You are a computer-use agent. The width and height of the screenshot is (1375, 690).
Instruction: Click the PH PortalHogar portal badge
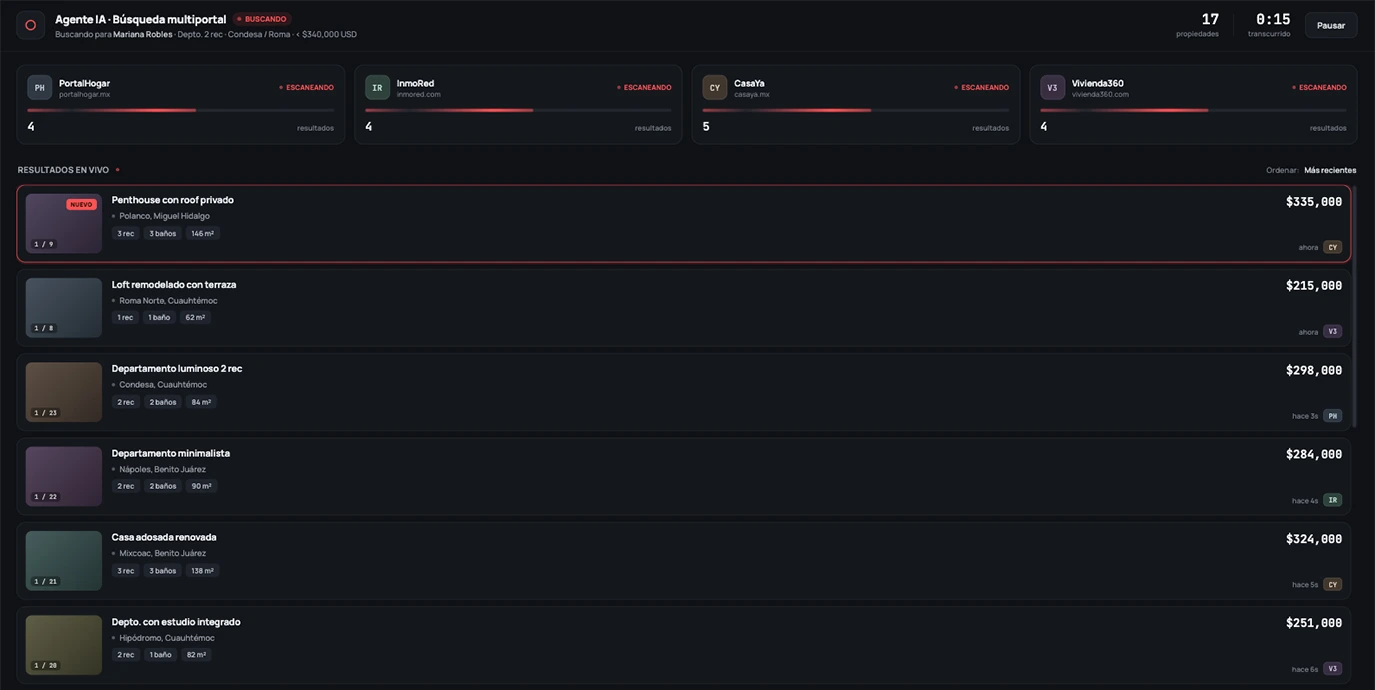coord(39,87)
